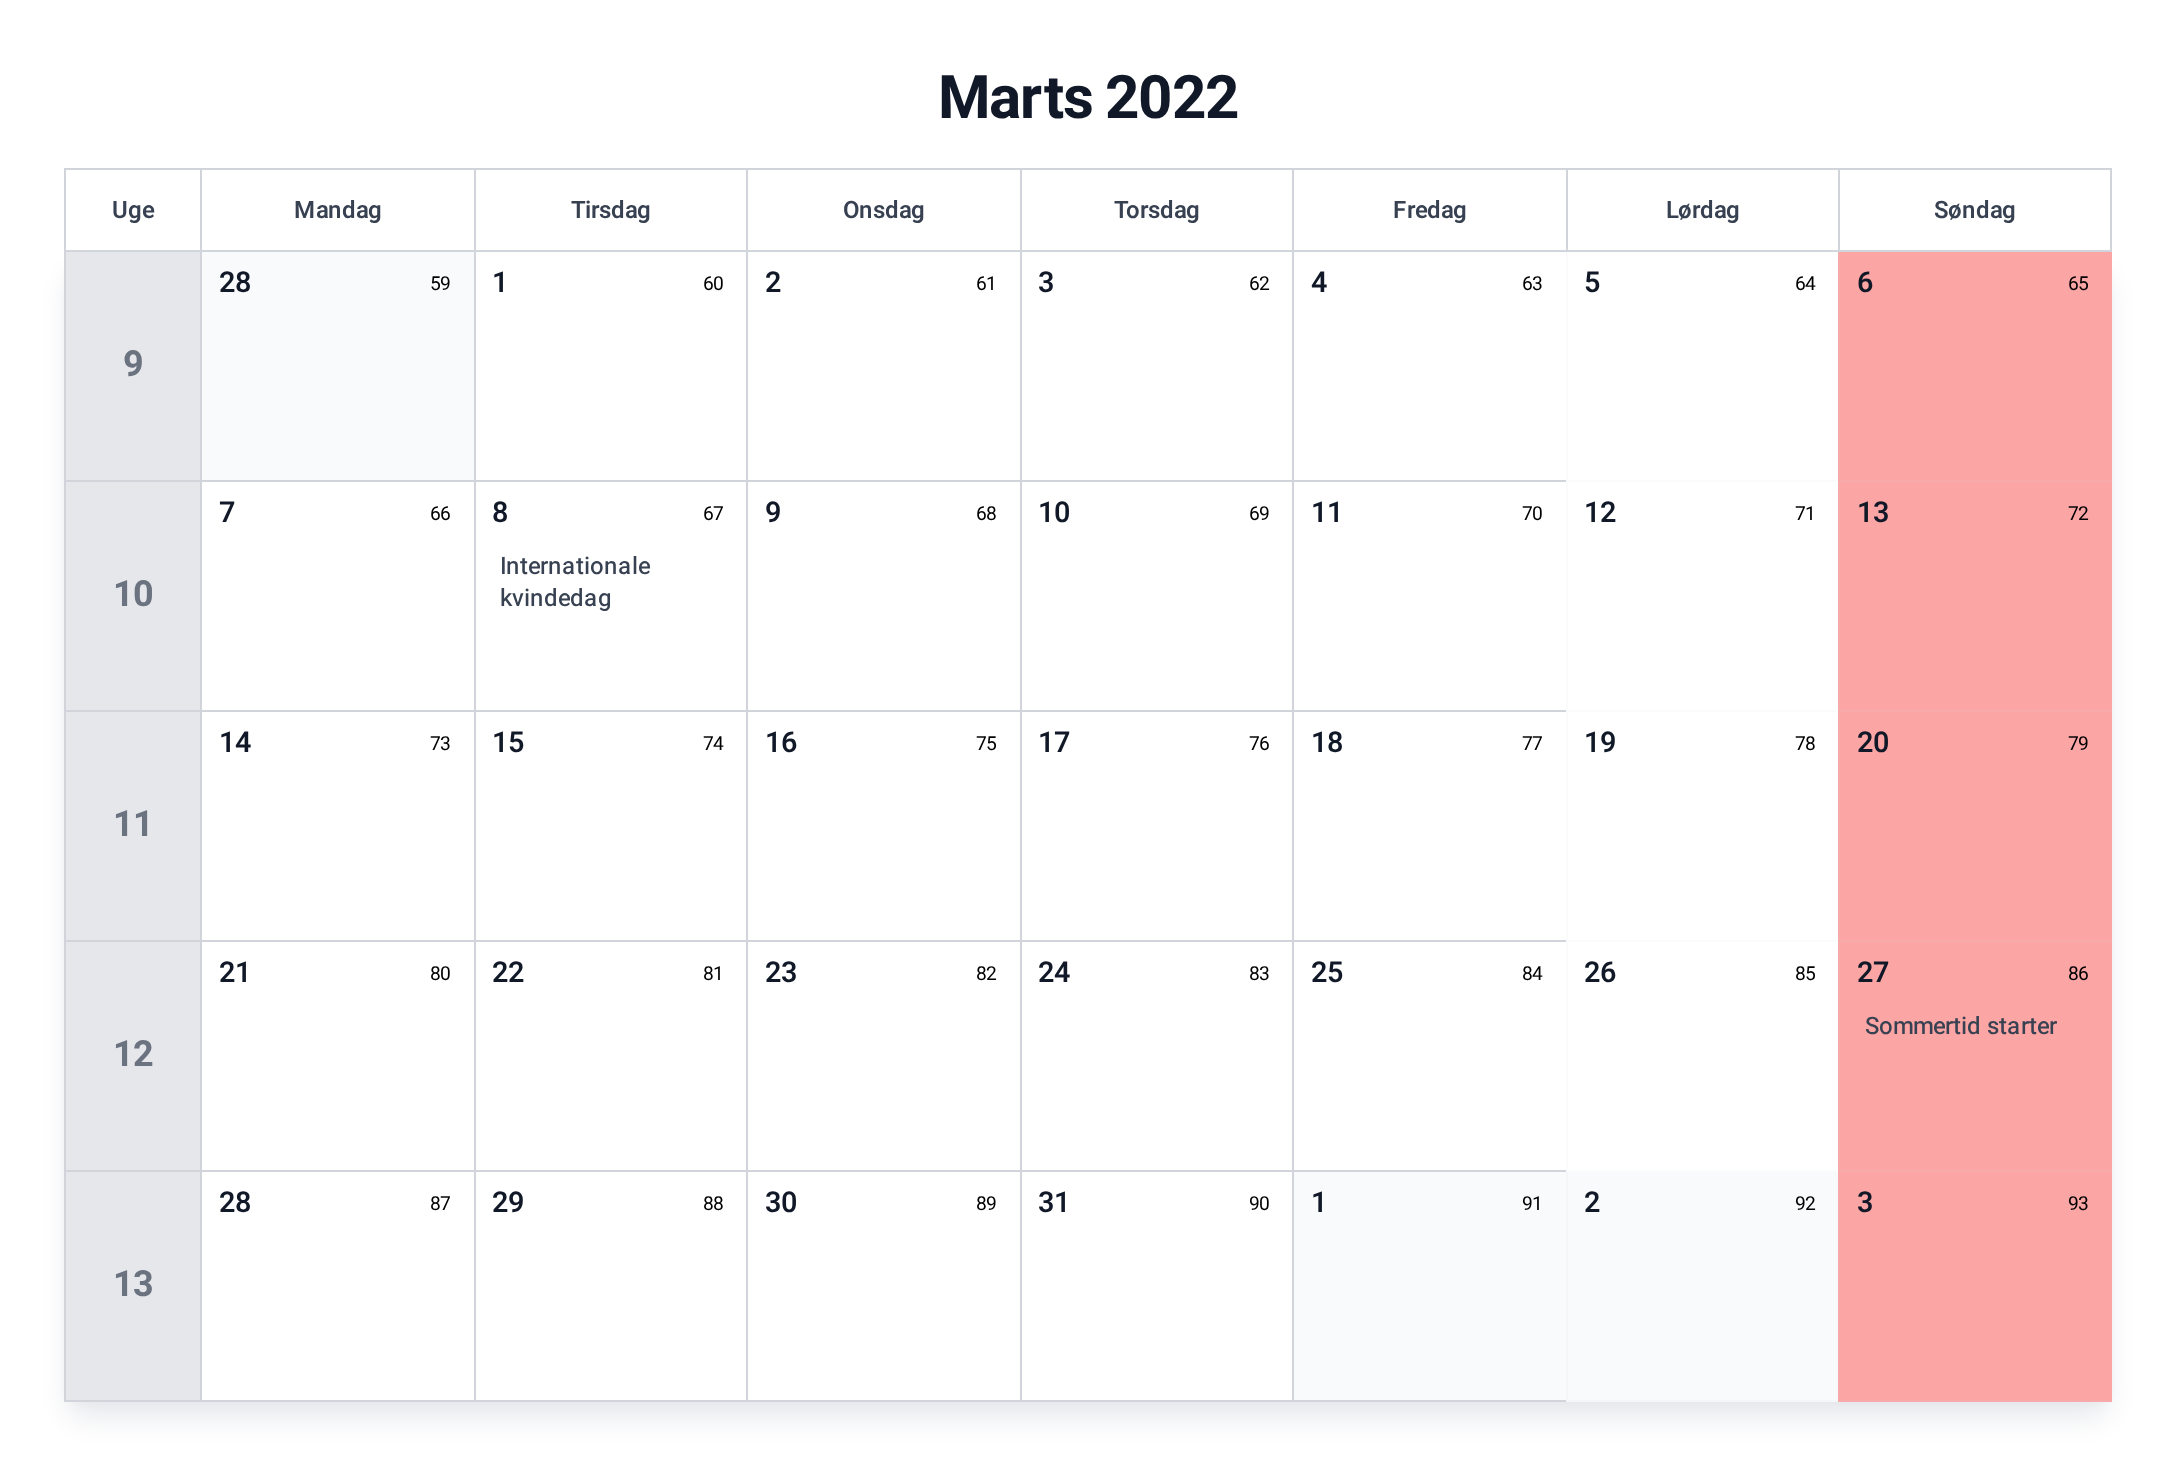Click day-of-year number 75

(986, 743)
